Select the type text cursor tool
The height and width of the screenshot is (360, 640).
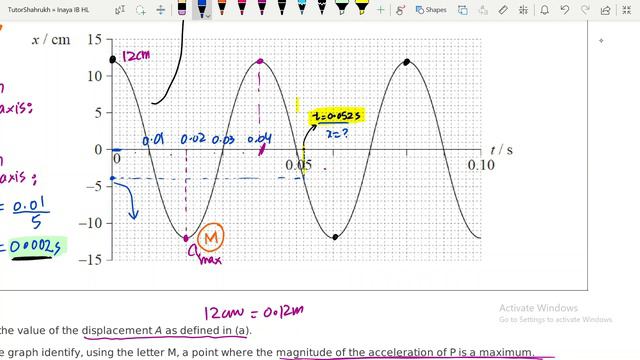click(x=120, y=10)
